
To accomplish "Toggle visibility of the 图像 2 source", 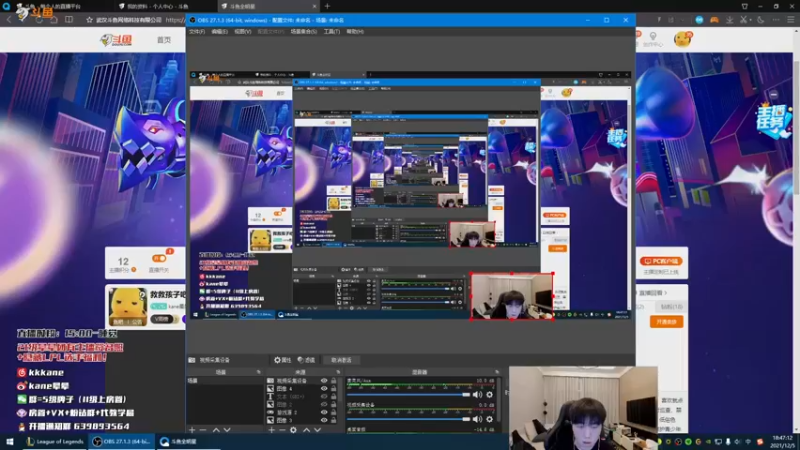I will [324, 405].
